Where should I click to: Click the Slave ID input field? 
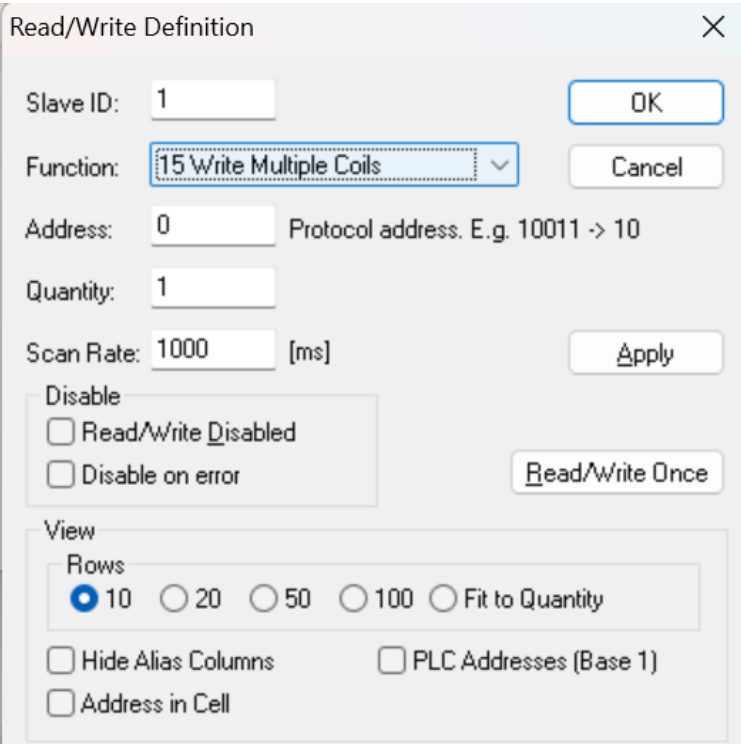coord(212,102)
